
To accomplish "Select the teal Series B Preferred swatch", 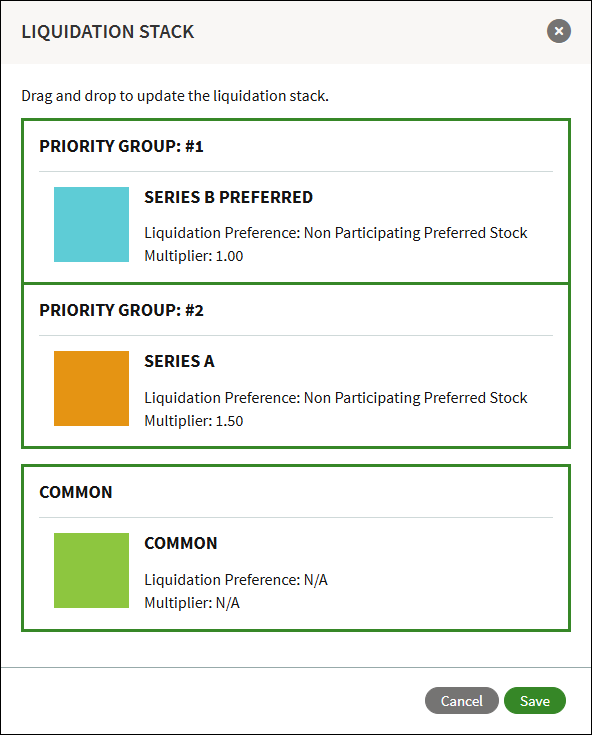I will coord(91,225).
